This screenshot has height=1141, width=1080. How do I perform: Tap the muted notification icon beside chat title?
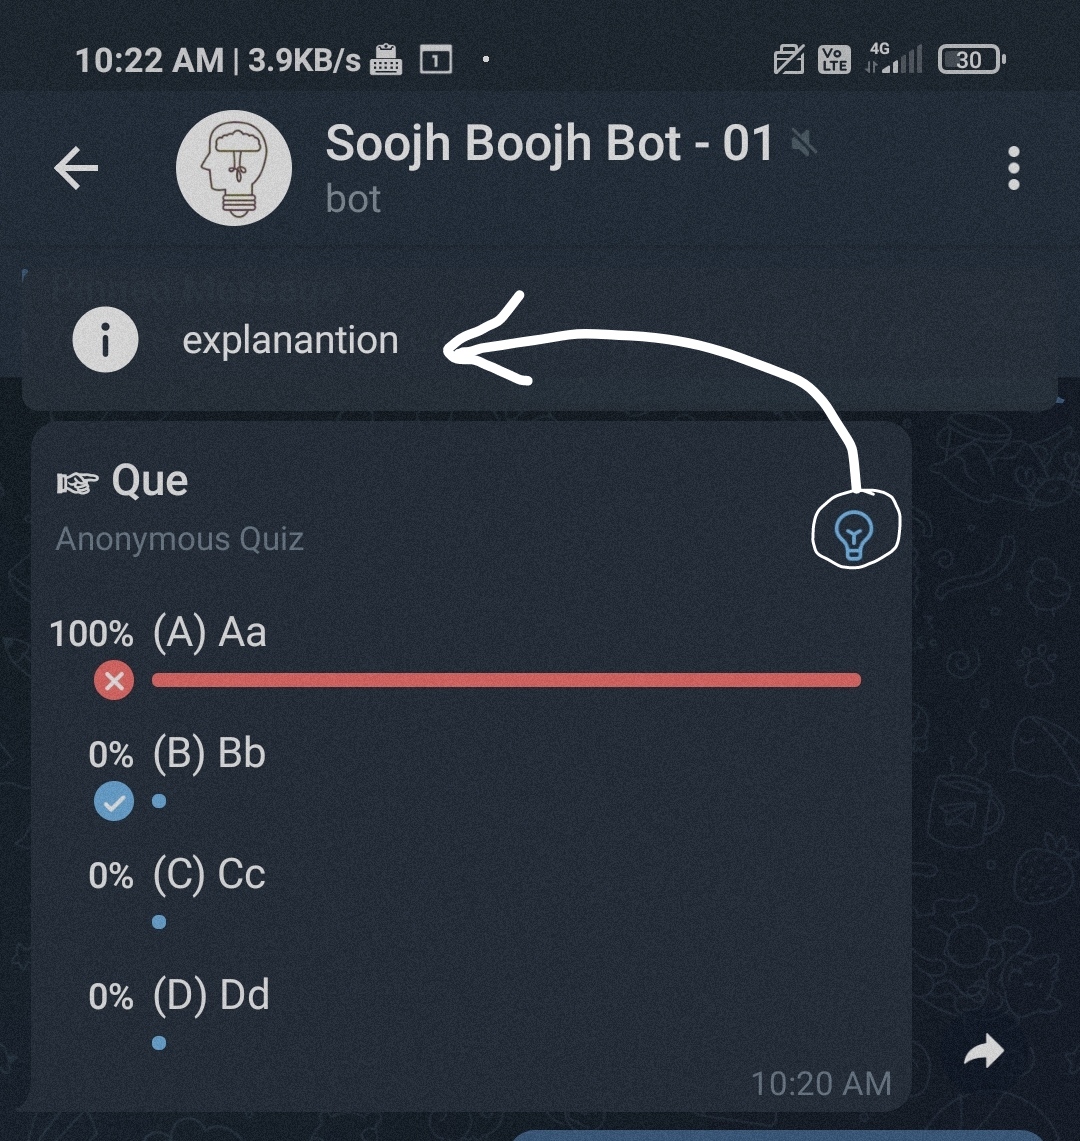point(806,143)
